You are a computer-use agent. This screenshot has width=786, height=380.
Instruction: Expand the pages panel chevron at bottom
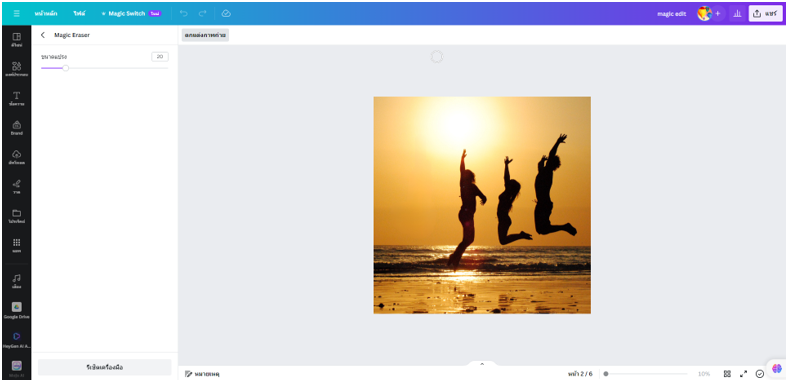tap(482, 364)
